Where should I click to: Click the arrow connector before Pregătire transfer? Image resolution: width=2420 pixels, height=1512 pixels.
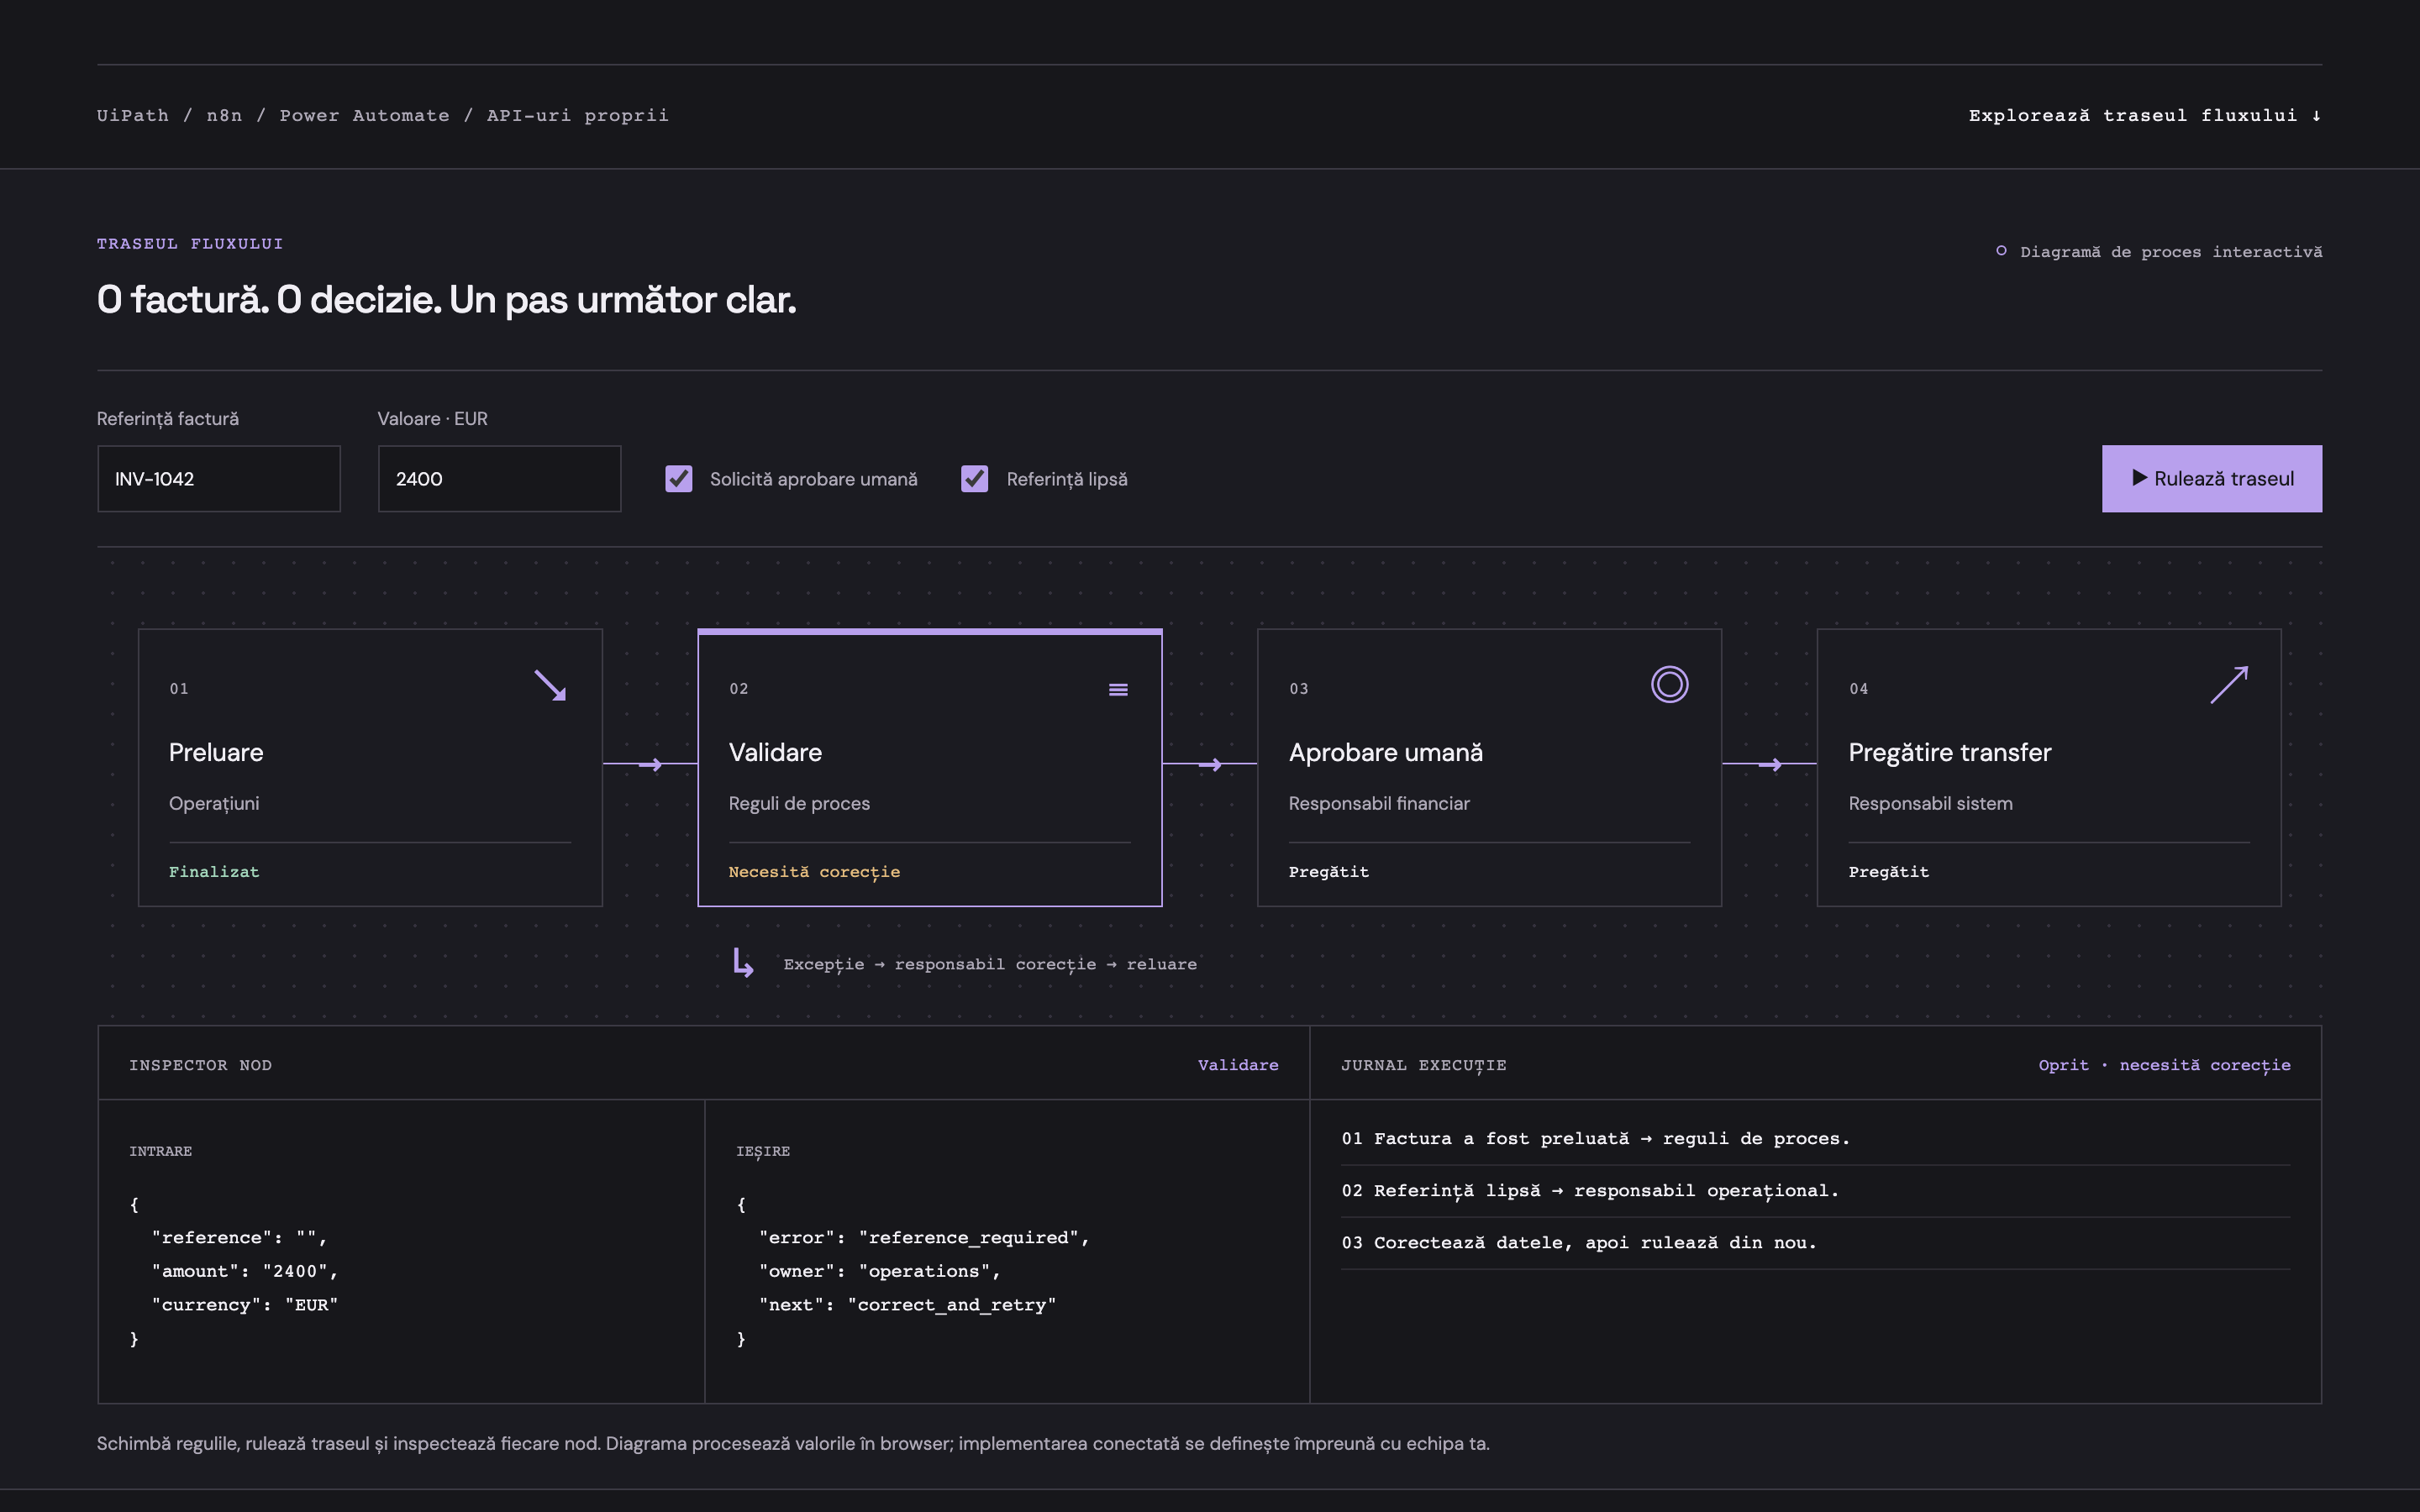click(x=1769, y=764)
